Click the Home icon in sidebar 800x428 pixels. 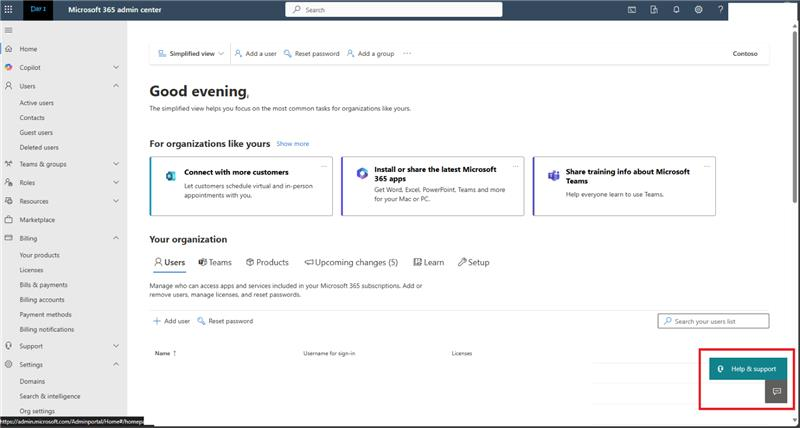click(x=9, y=49)
